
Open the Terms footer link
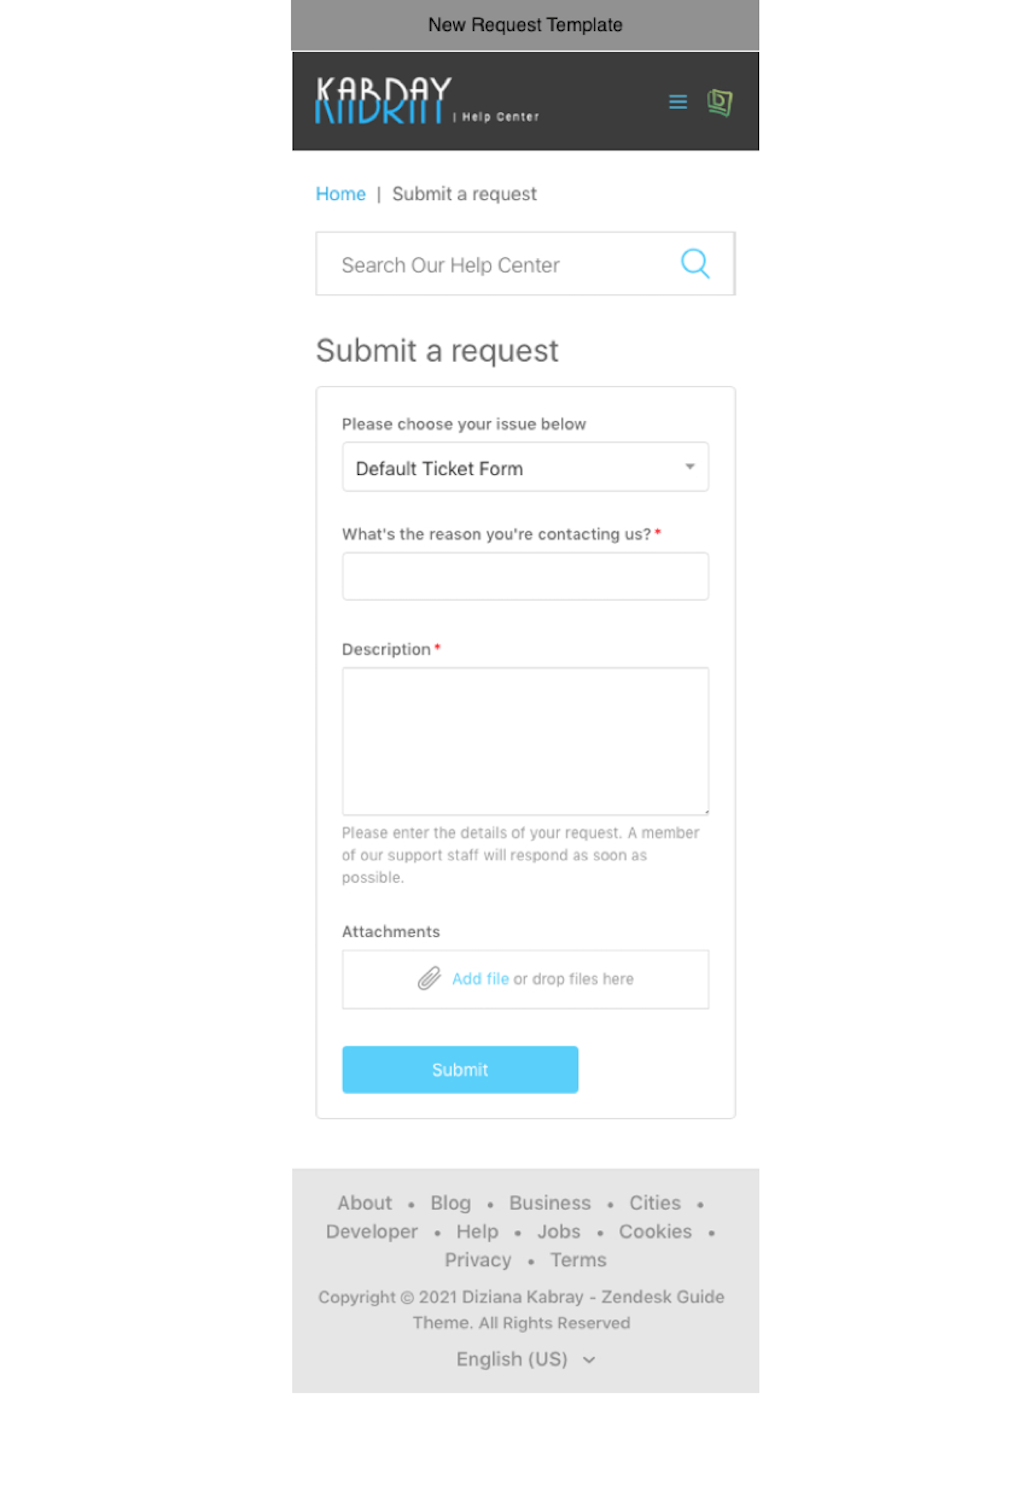[x=578, y=1260]
